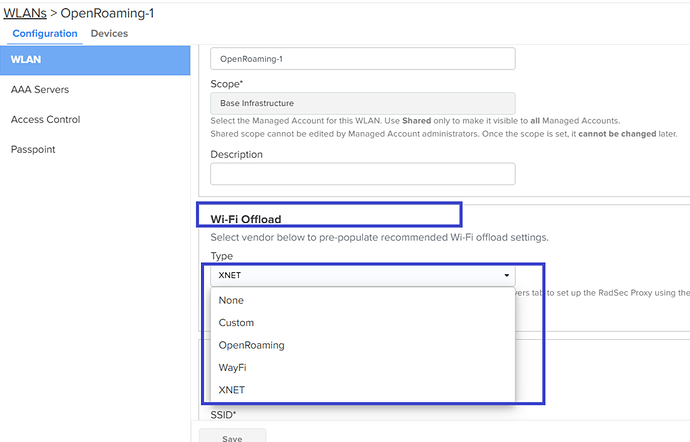Open the WLAN sidebar section
The image size is (690, 442).
point(95,60)
